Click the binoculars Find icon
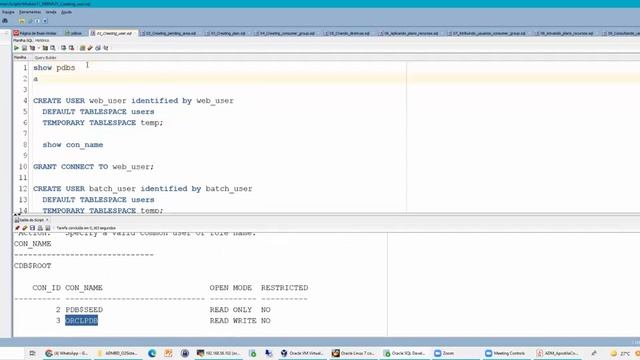 pos(5,21)
